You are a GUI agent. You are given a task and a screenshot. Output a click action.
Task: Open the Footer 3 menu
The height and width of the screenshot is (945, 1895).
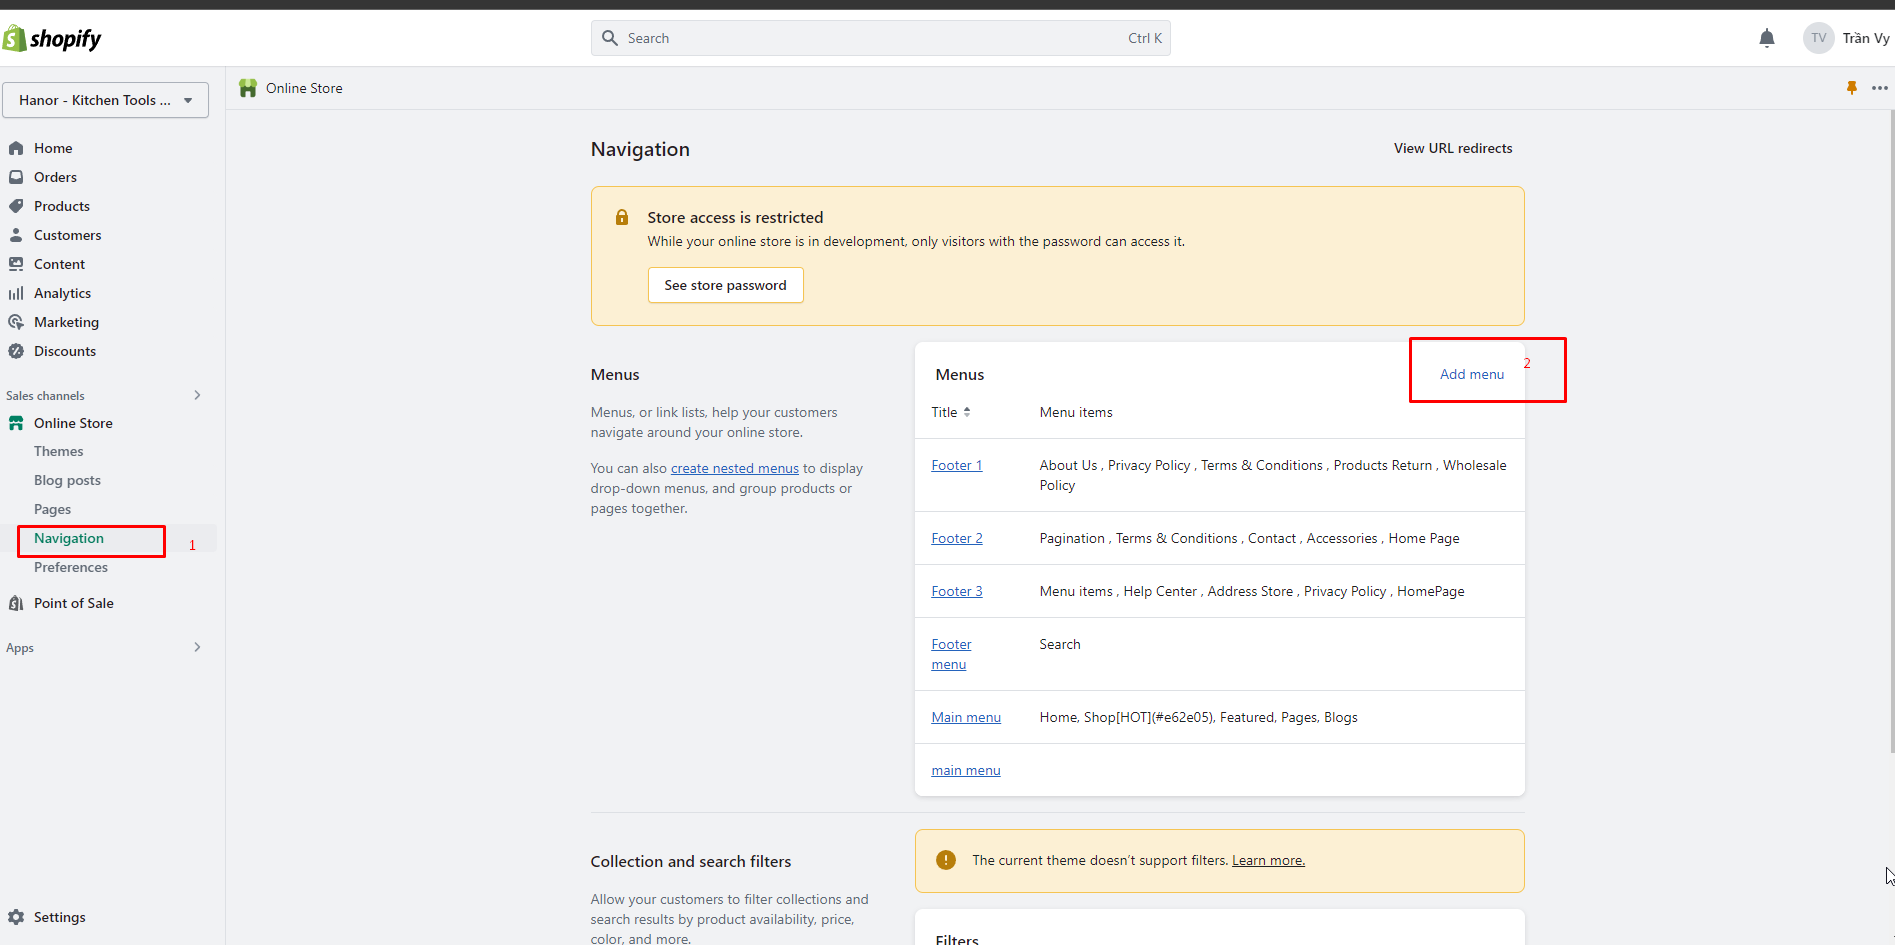(957, 591)
